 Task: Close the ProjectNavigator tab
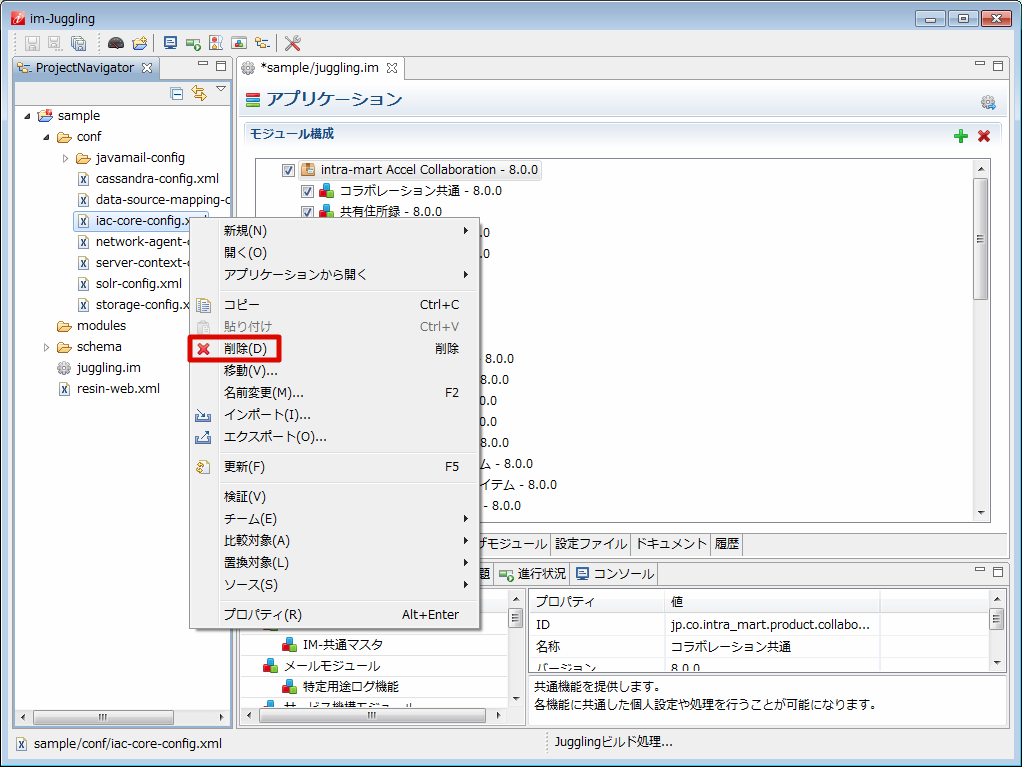point(147,68)
